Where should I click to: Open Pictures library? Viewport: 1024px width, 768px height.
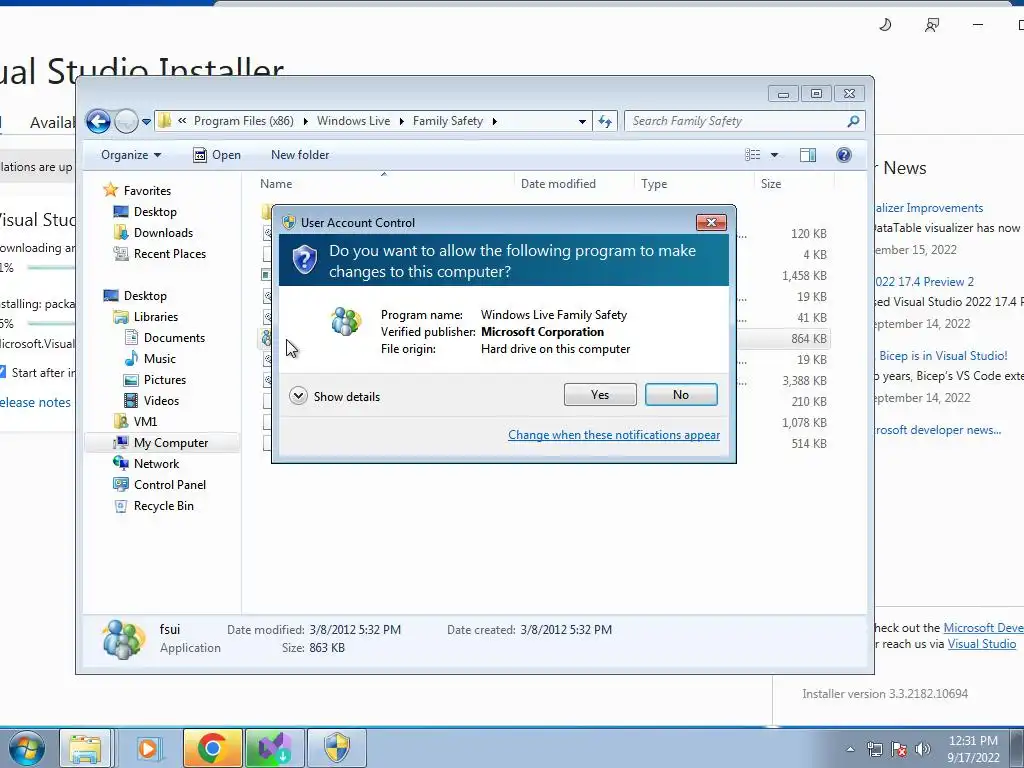(165, 379)
